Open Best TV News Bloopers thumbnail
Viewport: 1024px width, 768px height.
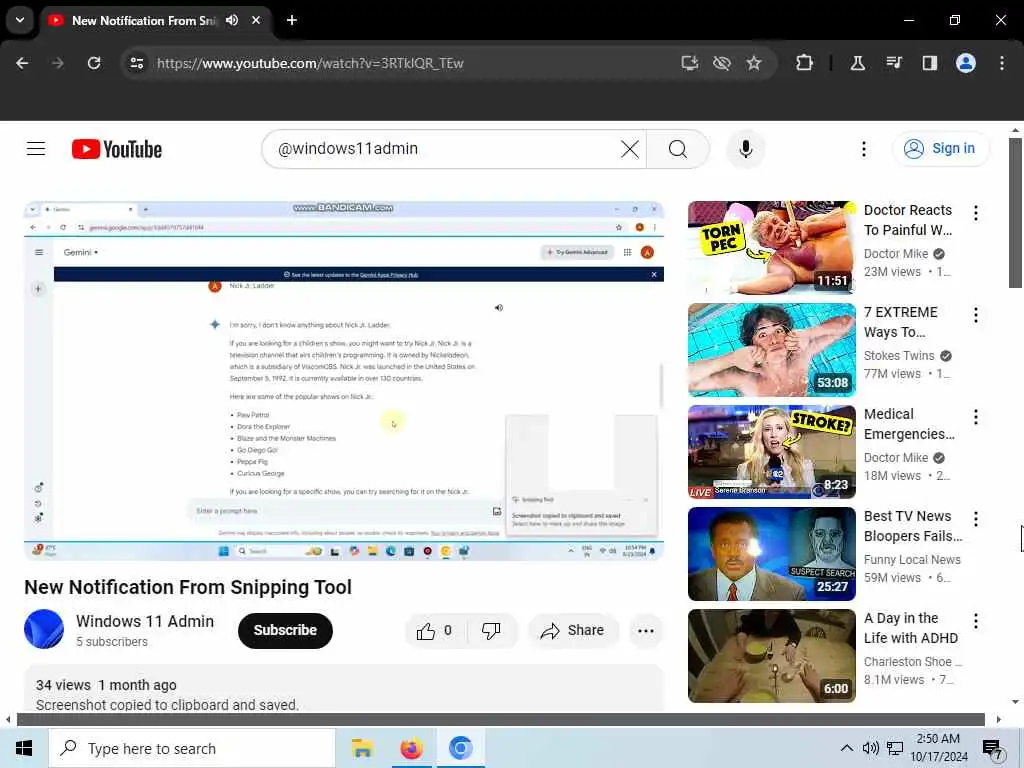pyautogui.click(x=771, y=554)
